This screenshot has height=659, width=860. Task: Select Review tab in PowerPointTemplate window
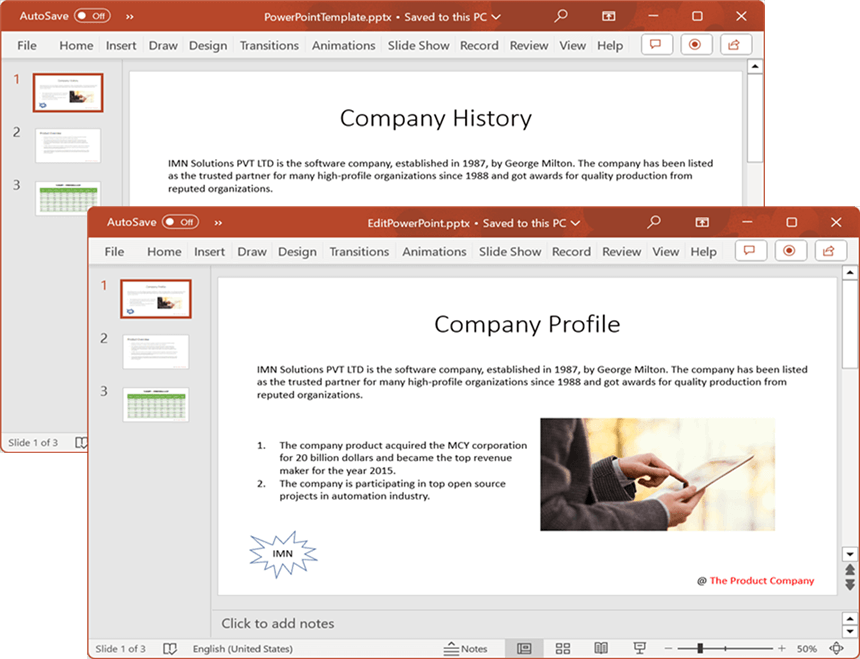pyautogui.click(x=529, y=46)
